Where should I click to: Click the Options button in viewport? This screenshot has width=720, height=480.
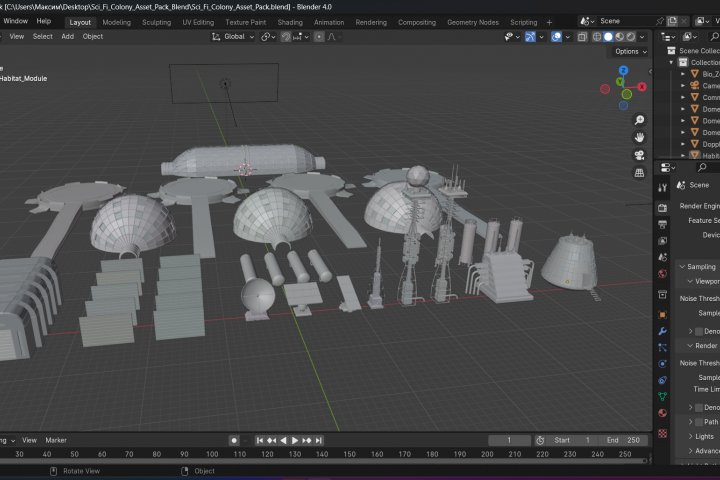coord(629,51)
